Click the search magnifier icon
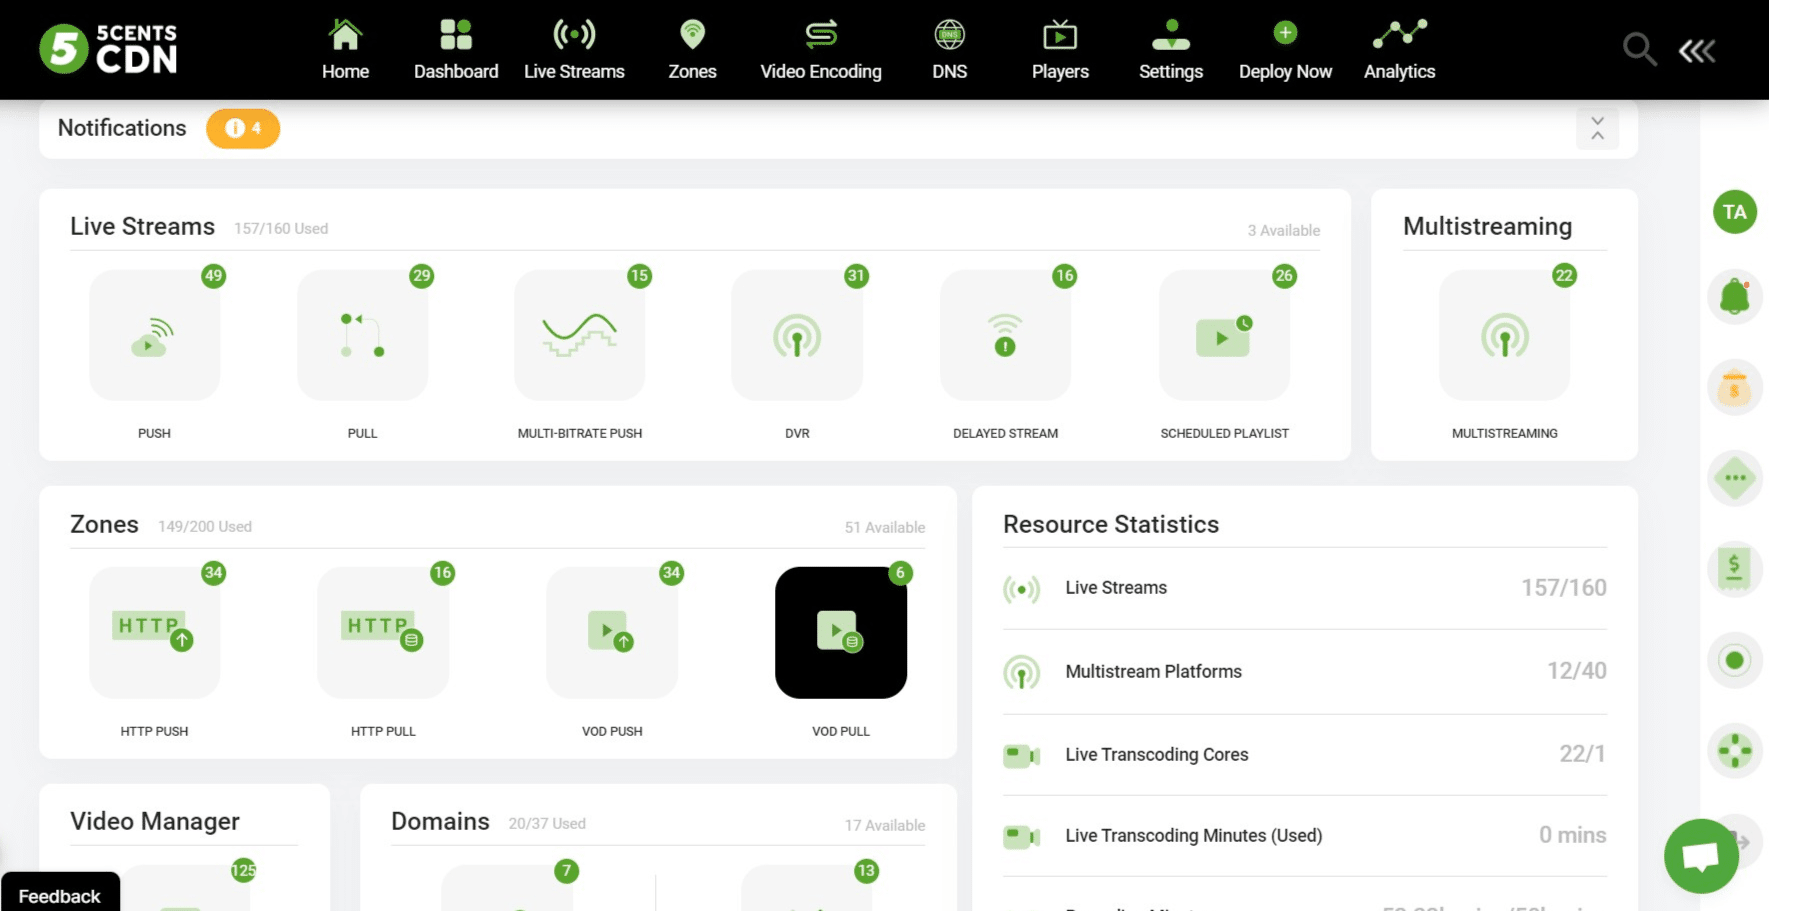Screen dimensions: 1813x911 [1639, 49]
